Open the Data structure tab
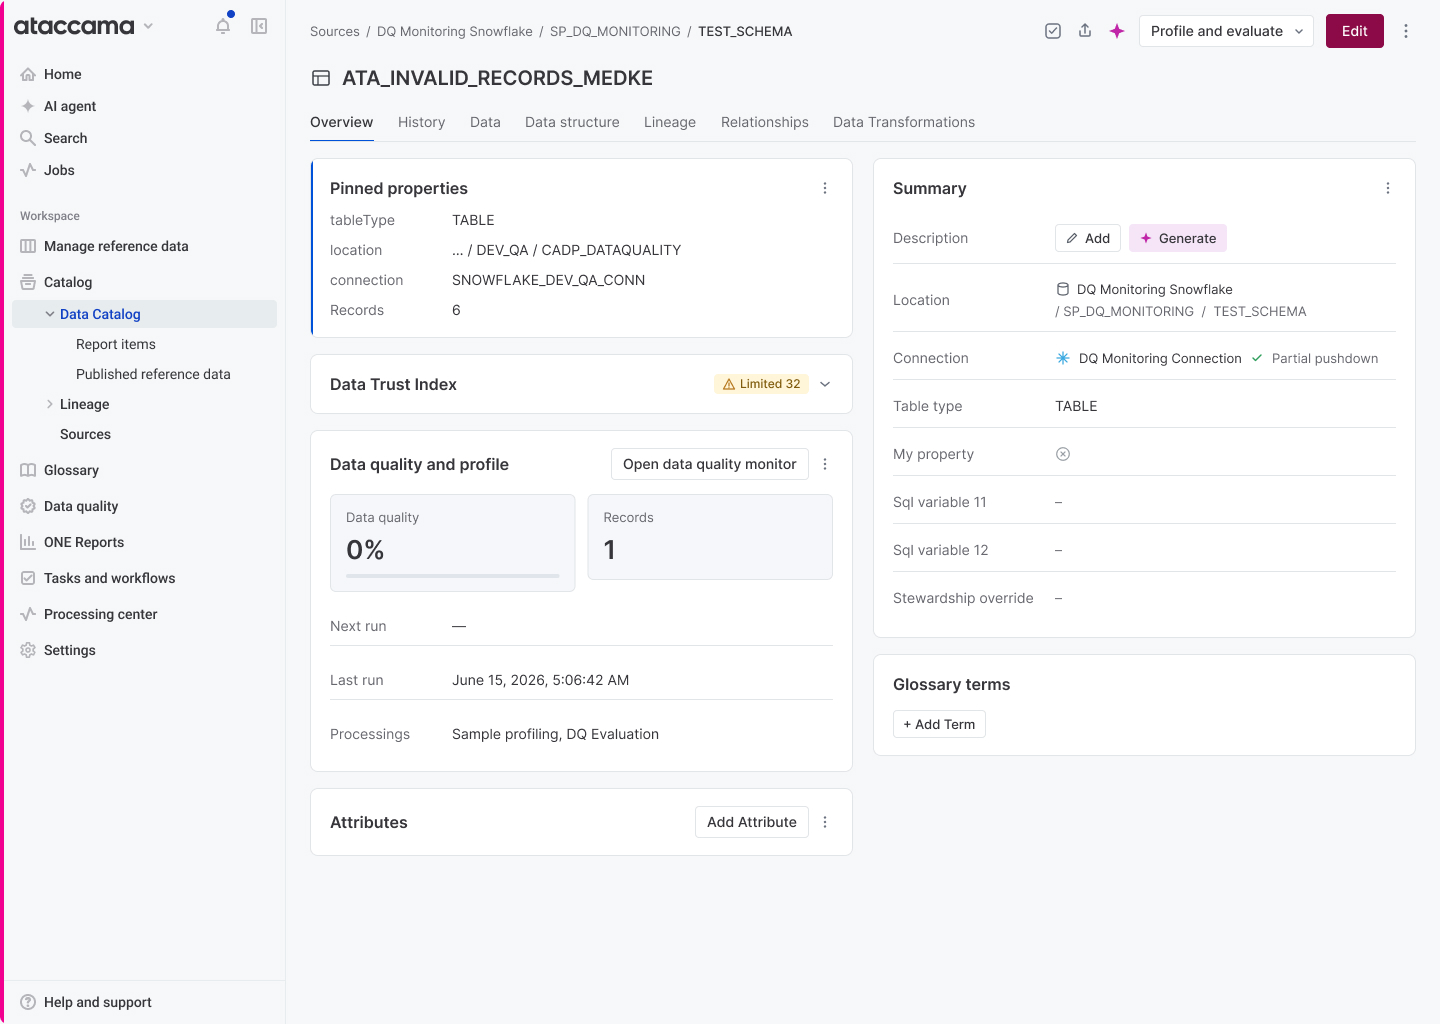This screenshot has width=1440, height=1024. (572, 122)
